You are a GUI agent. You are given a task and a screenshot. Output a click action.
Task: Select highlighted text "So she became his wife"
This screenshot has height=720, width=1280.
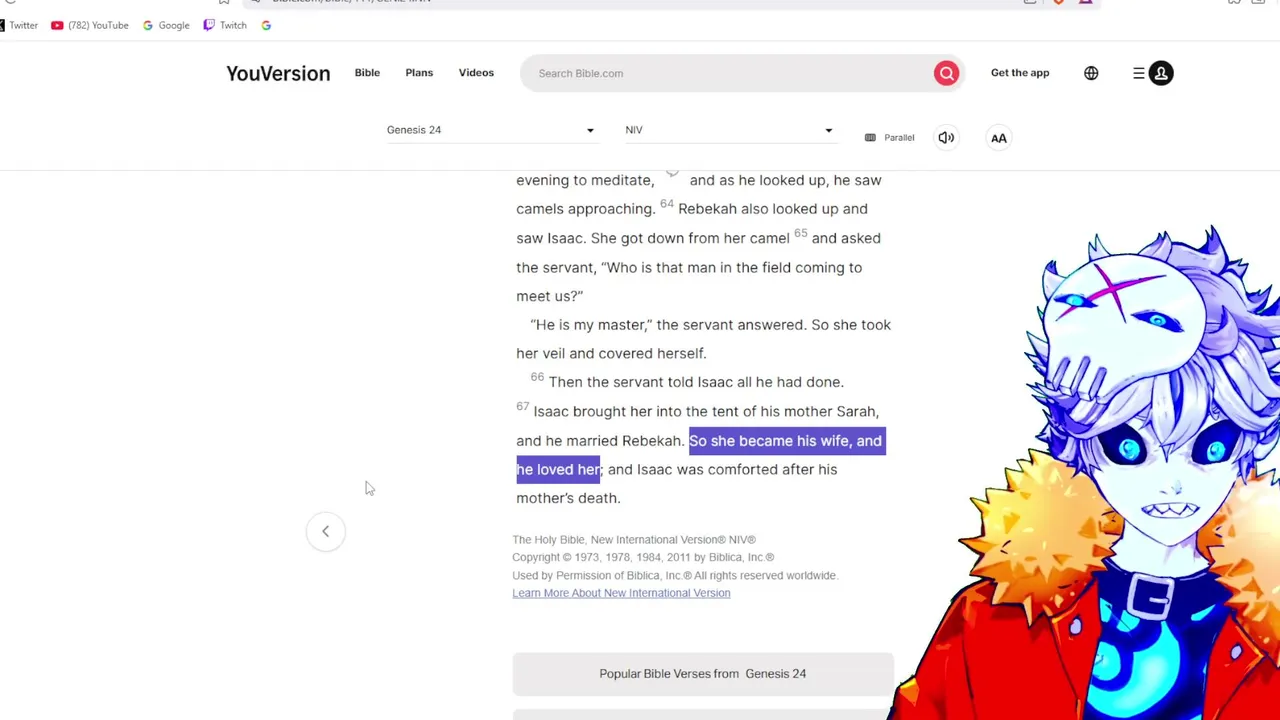point(769,441)
